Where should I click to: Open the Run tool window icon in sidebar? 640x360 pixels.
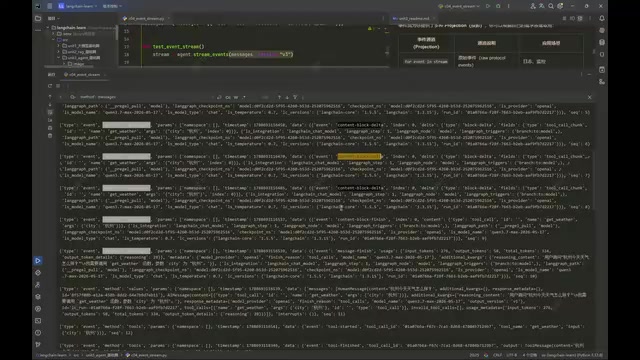click(38, 260)
